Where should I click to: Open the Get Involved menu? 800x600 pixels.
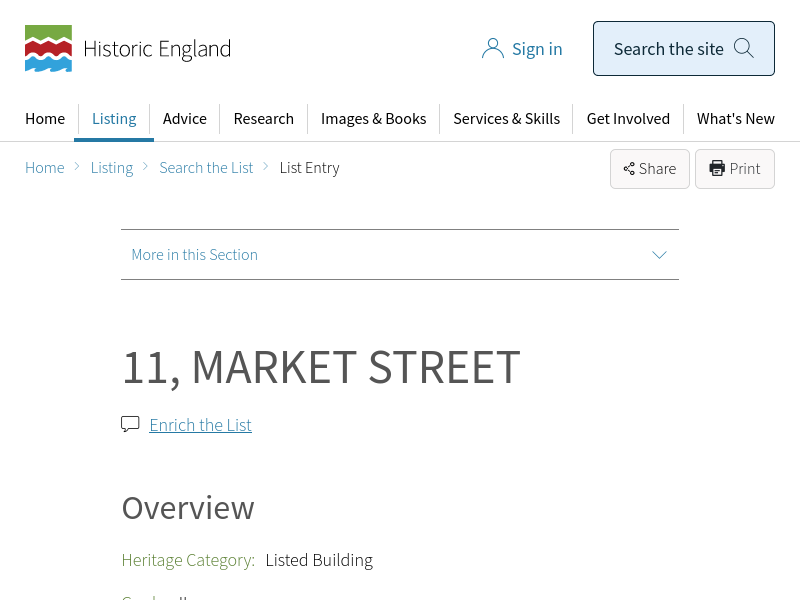tap(628, 119)
